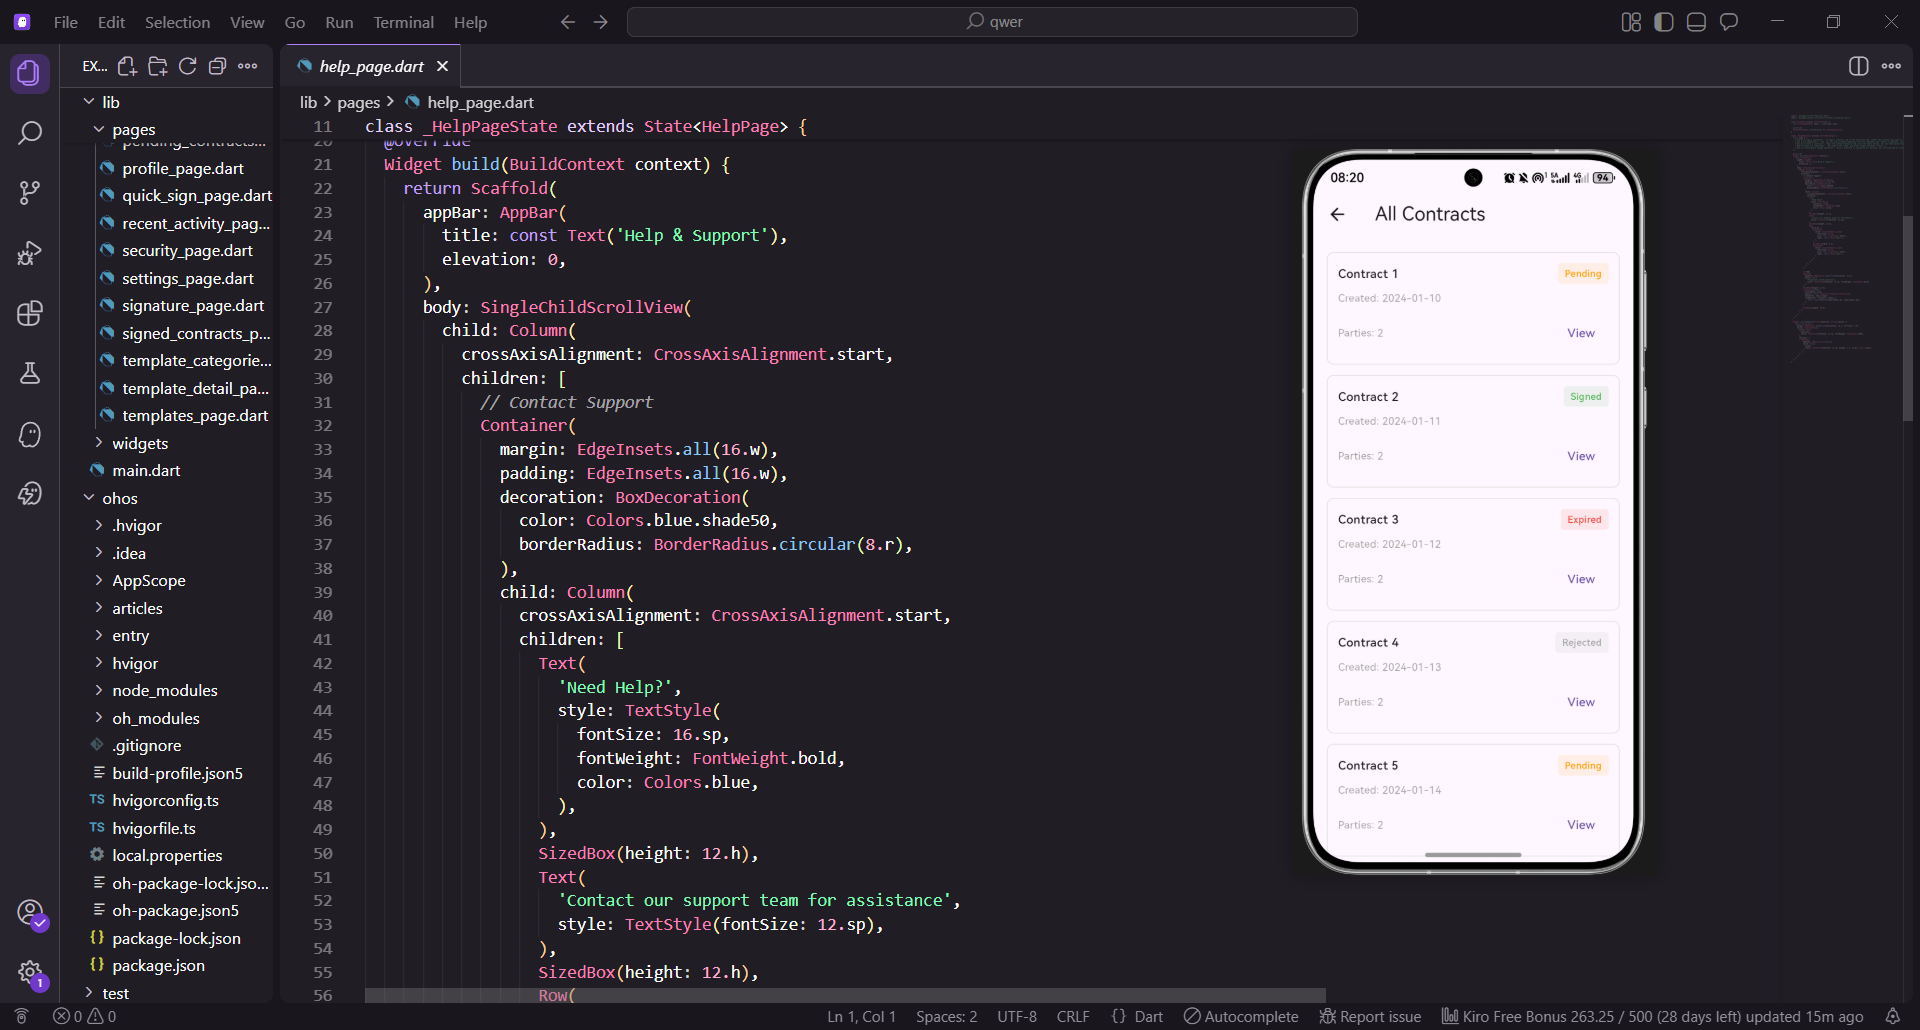Open the Testing flask view

[x=30, y=373]
